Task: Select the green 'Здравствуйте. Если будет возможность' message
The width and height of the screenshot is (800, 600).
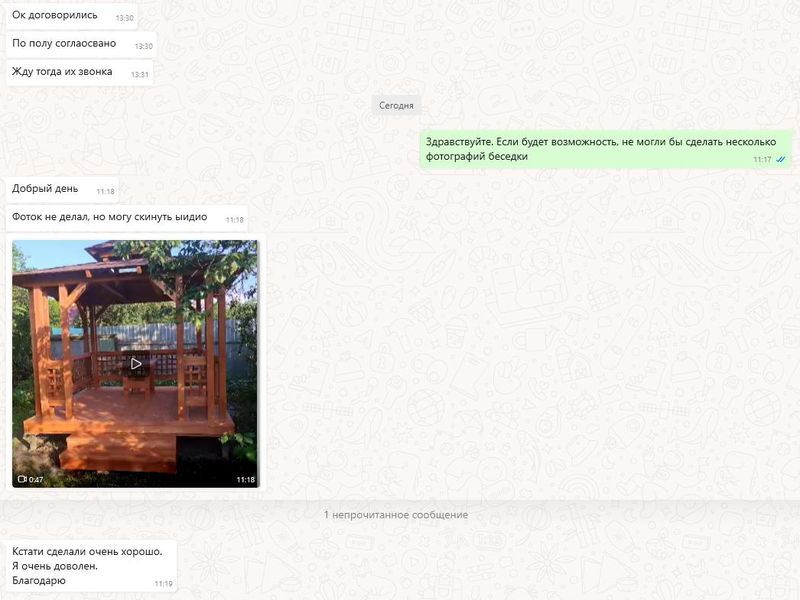Action: [x=606, y=149]
